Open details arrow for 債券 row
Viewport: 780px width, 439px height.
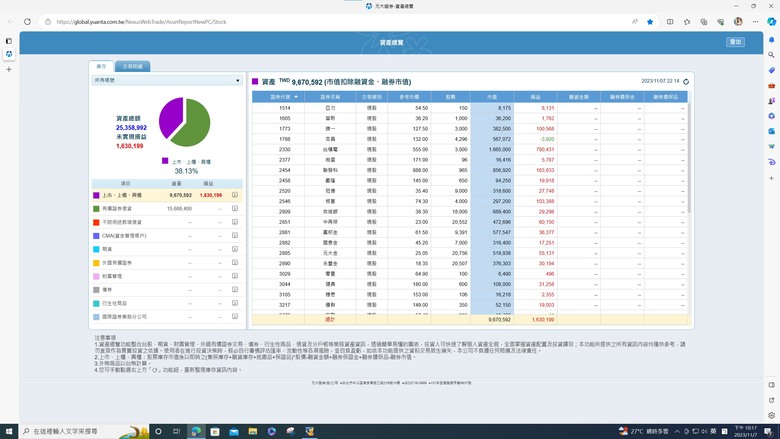[x=235, y=289]
